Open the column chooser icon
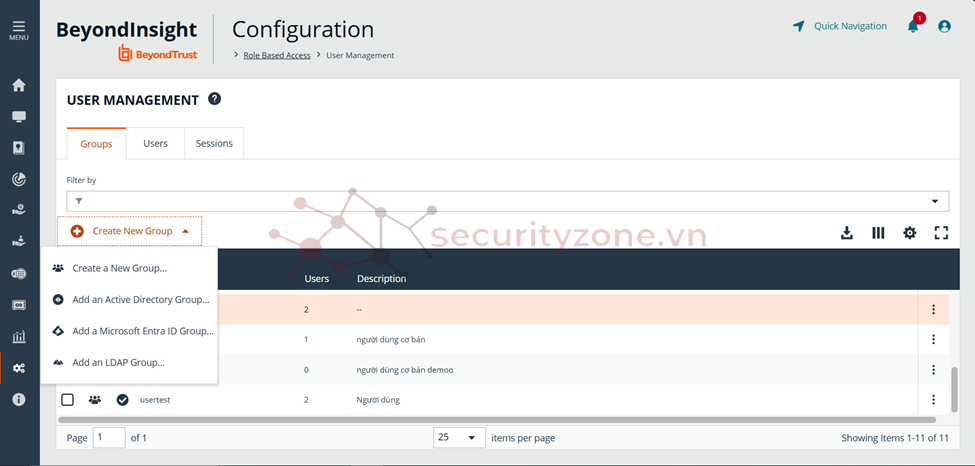Image resolution: width=975 pixels, height=466 pixels. coord(878,233)
